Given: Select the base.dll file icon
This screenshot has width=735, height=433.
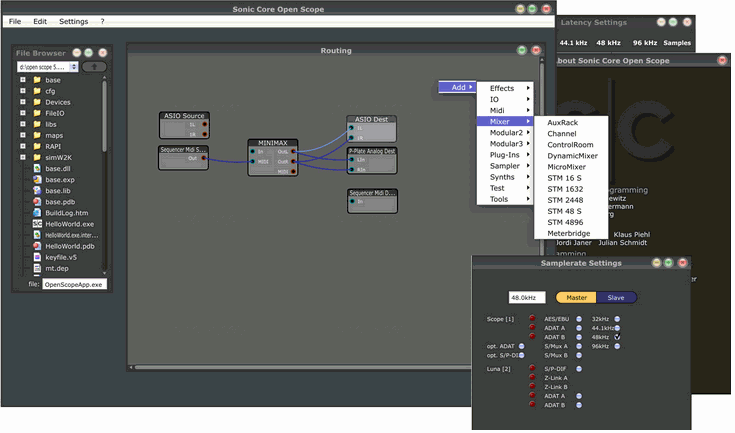Looking at the screenshot, I should coord(37,169).
